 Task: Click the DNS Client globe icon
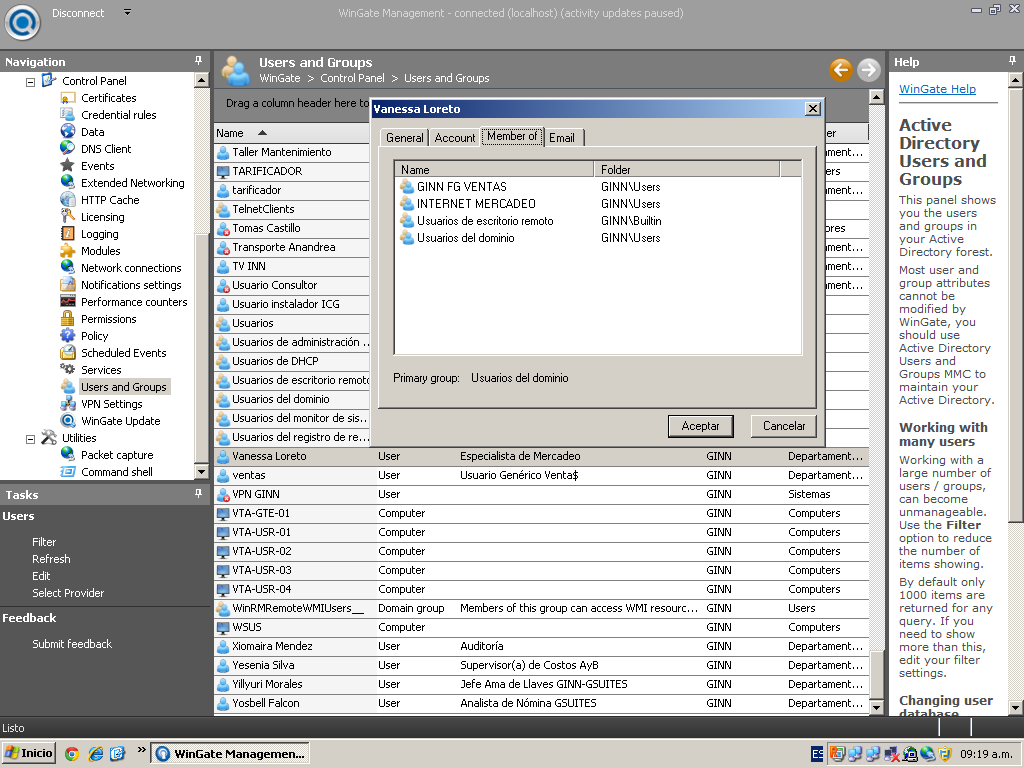tap(68, 149)
